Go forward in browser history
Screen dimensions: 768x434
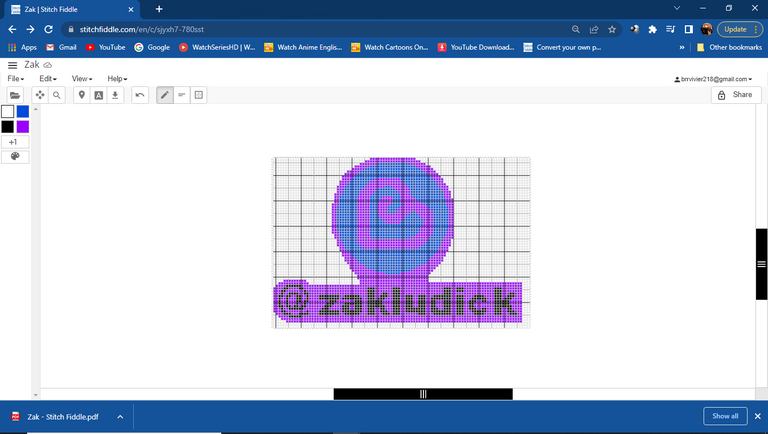(30, 29)
